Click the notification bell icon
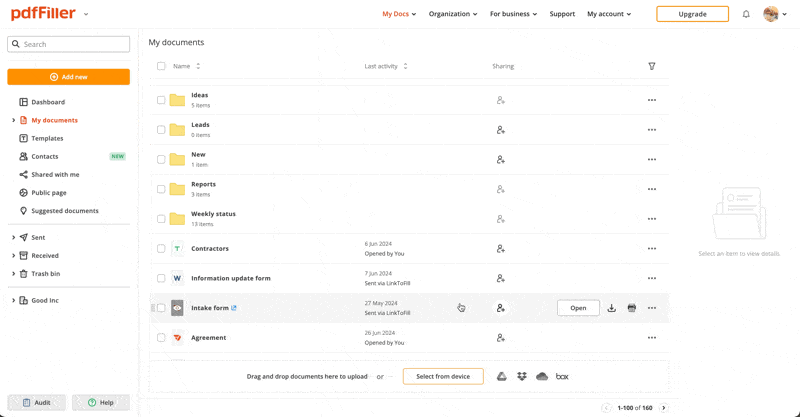The image size is (800, 417). (x=746, y=14)
